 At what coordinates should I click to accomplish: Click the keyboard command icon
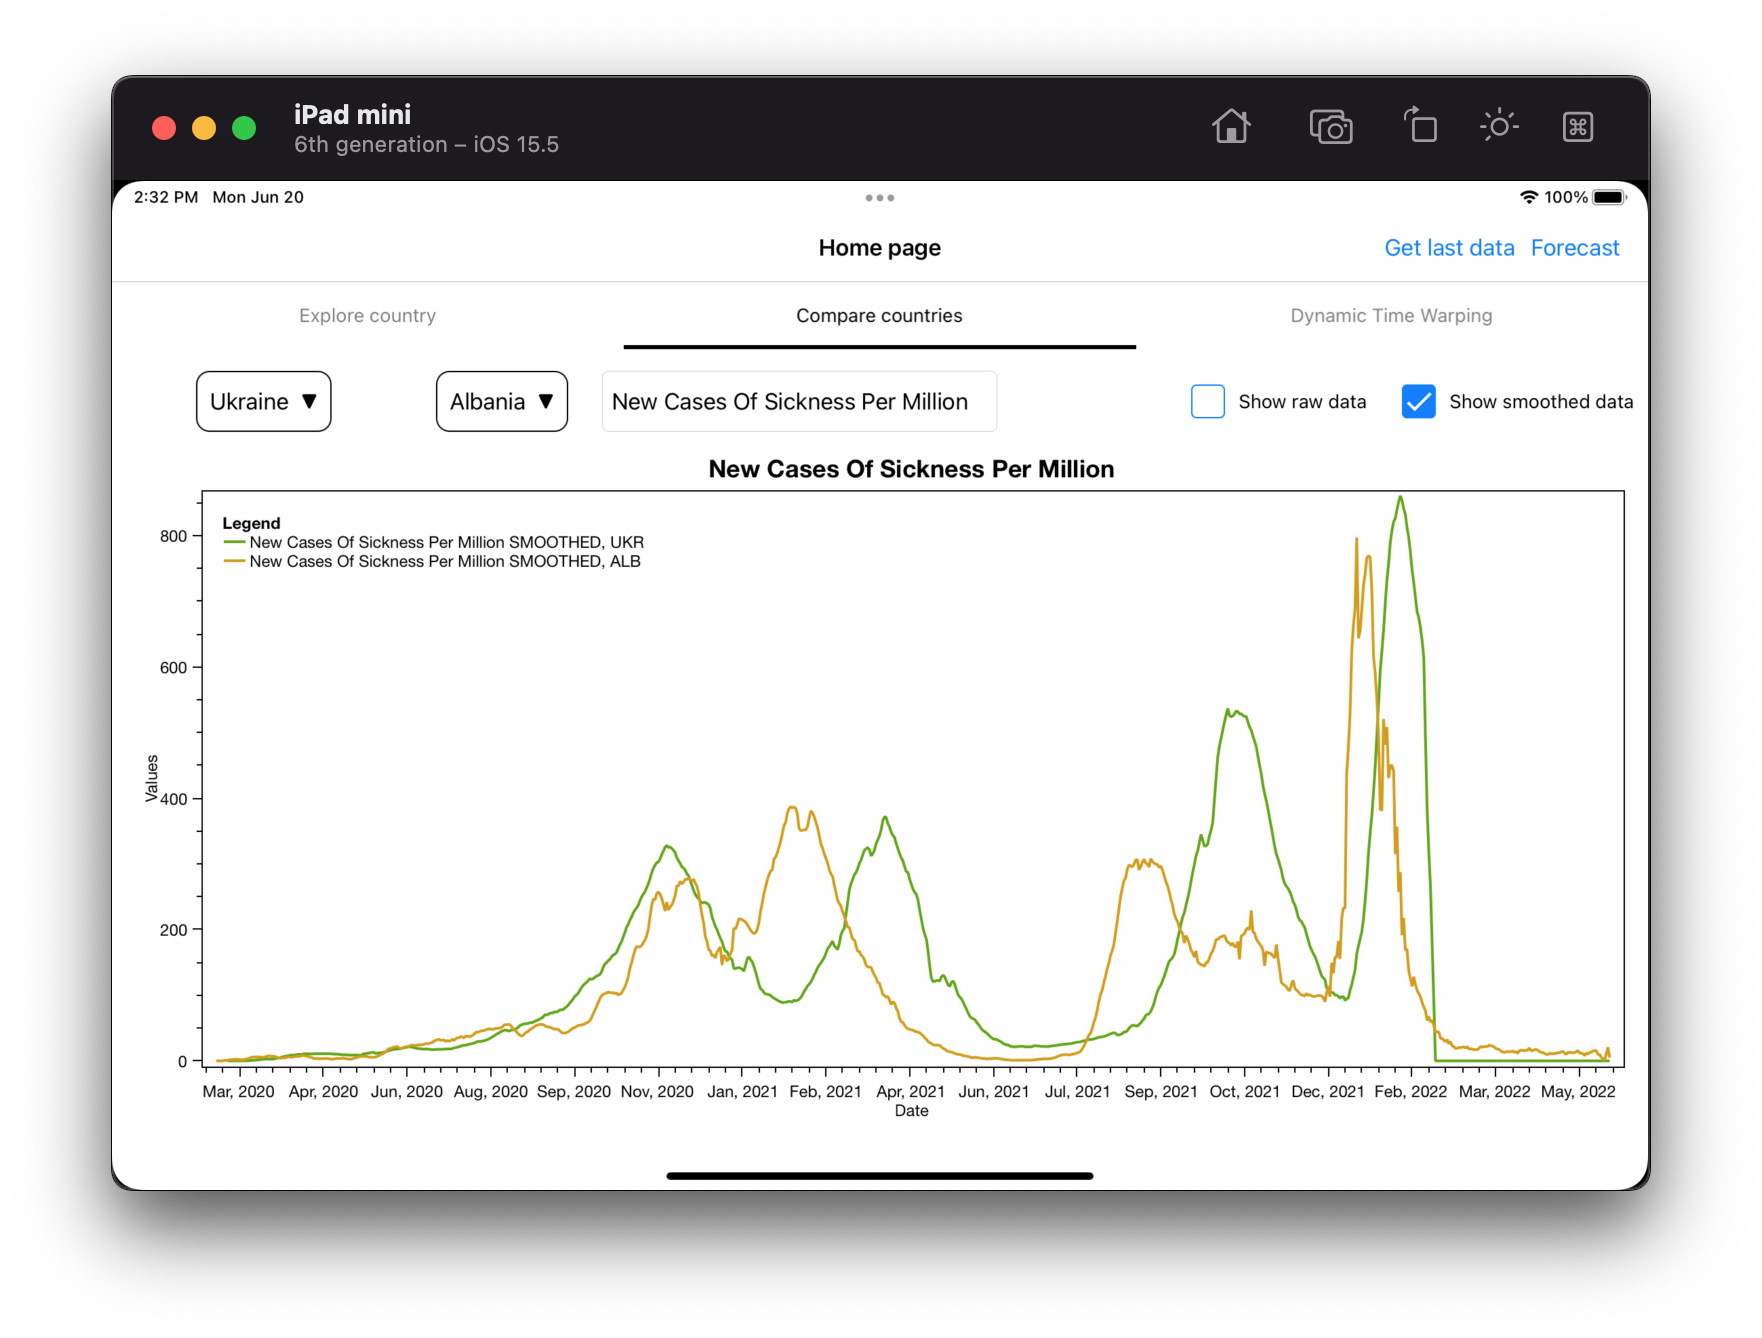1578,127
